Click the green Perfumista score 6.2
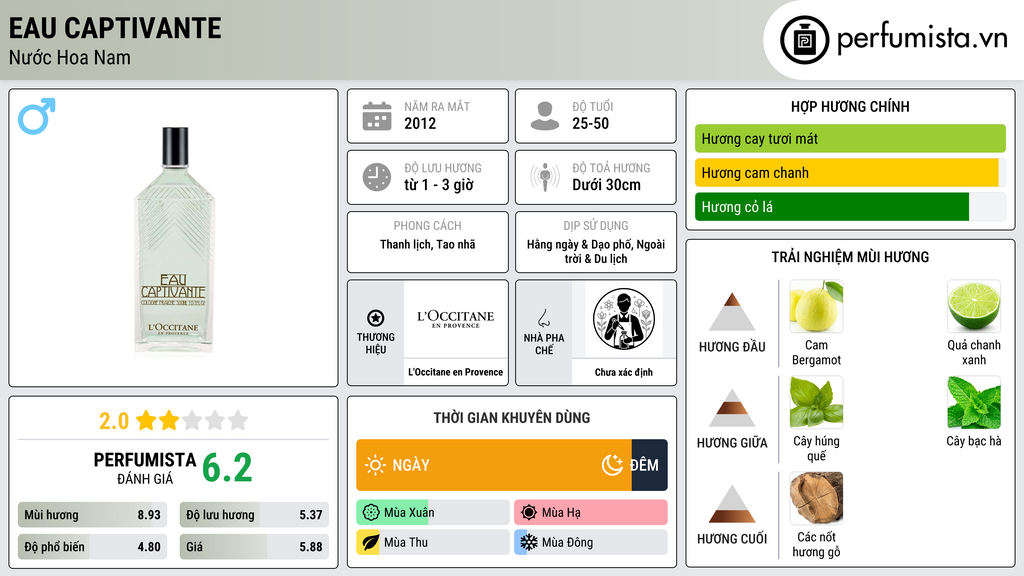Image resolution: width=1024 pixels, height=576 pixels. point(227,468)
